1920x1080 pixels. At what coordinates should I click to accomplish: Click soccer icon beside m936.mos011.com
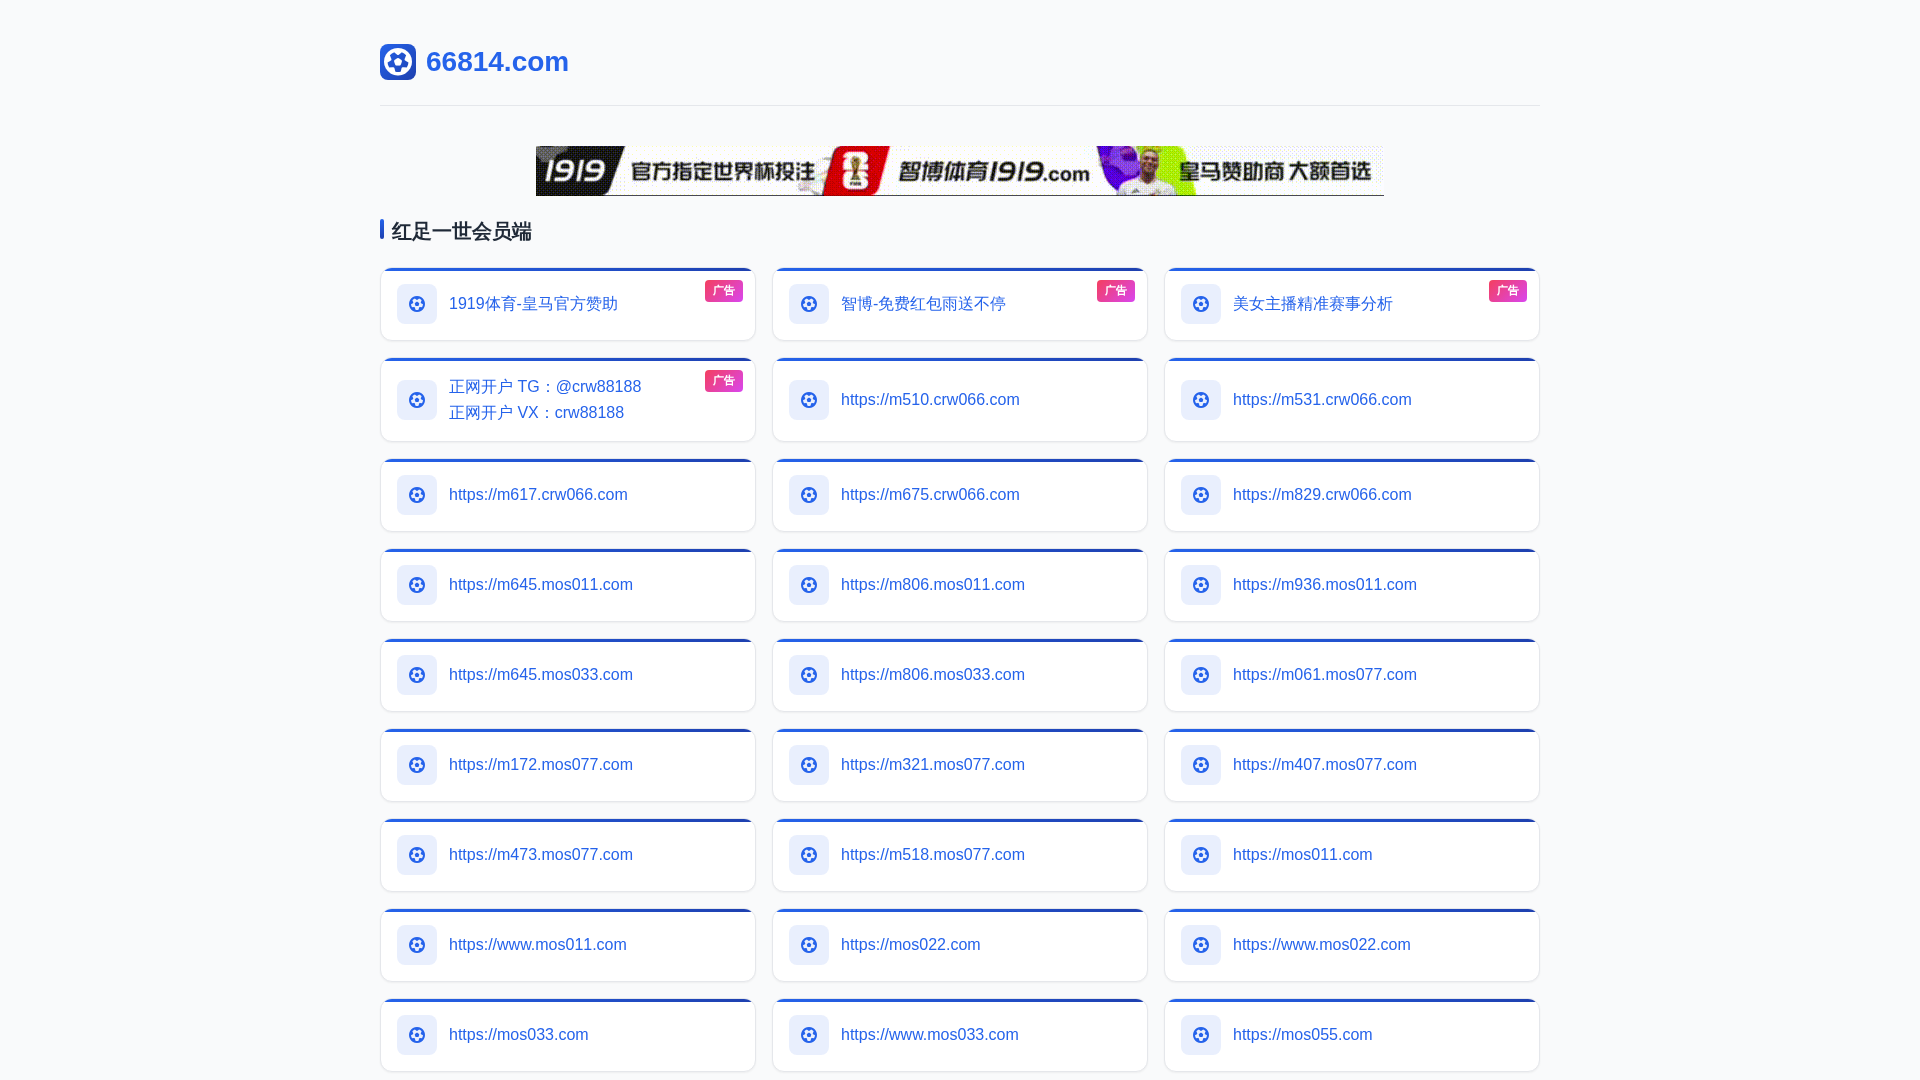[1201, 585]
